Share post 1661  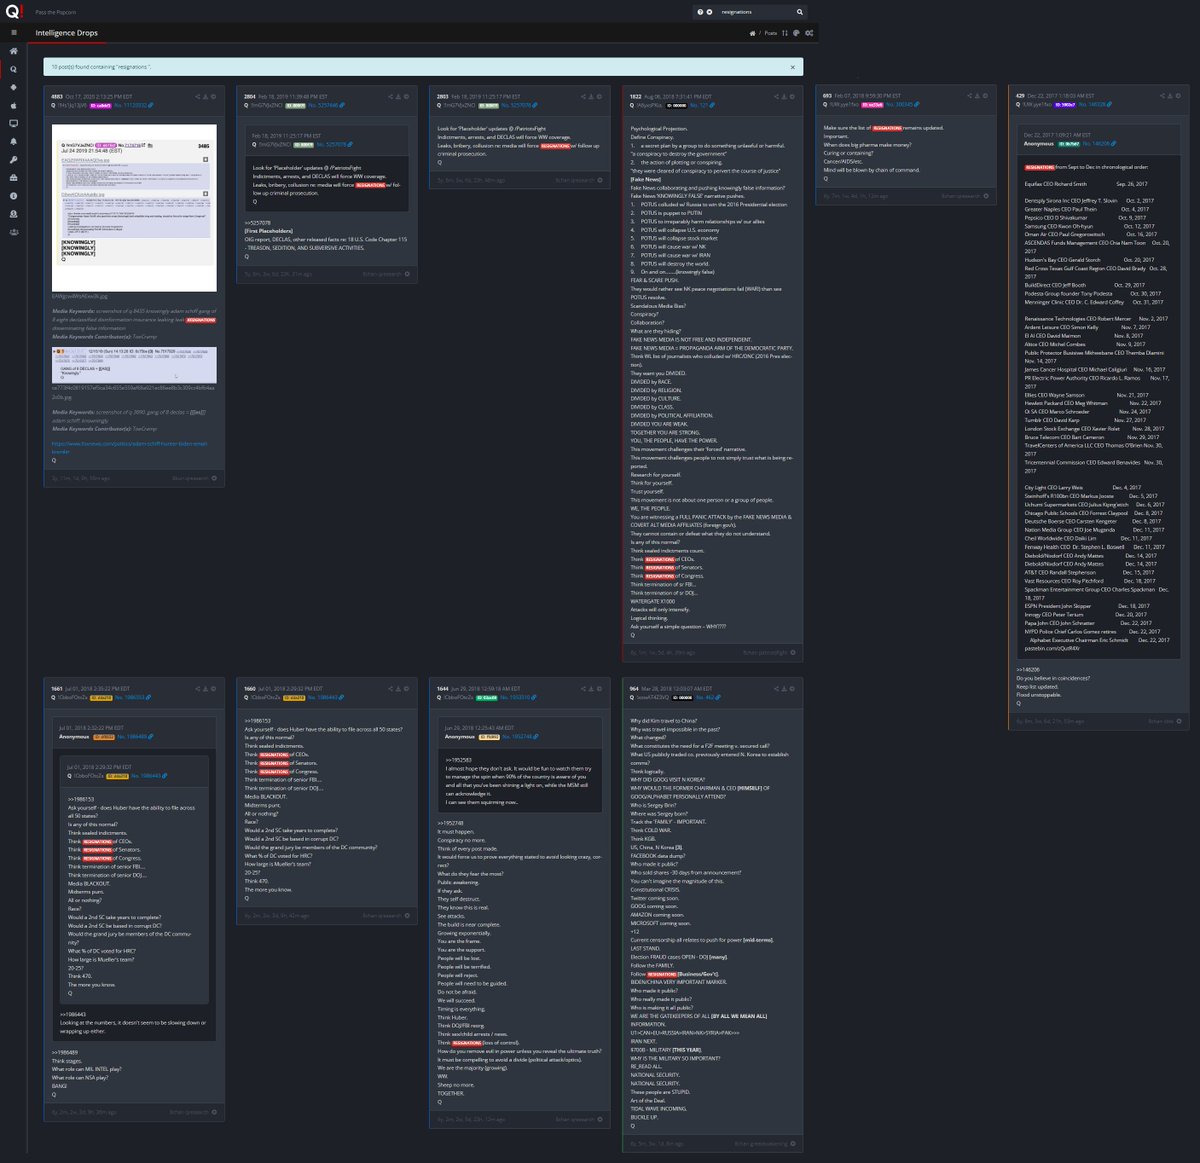point(198,688)
